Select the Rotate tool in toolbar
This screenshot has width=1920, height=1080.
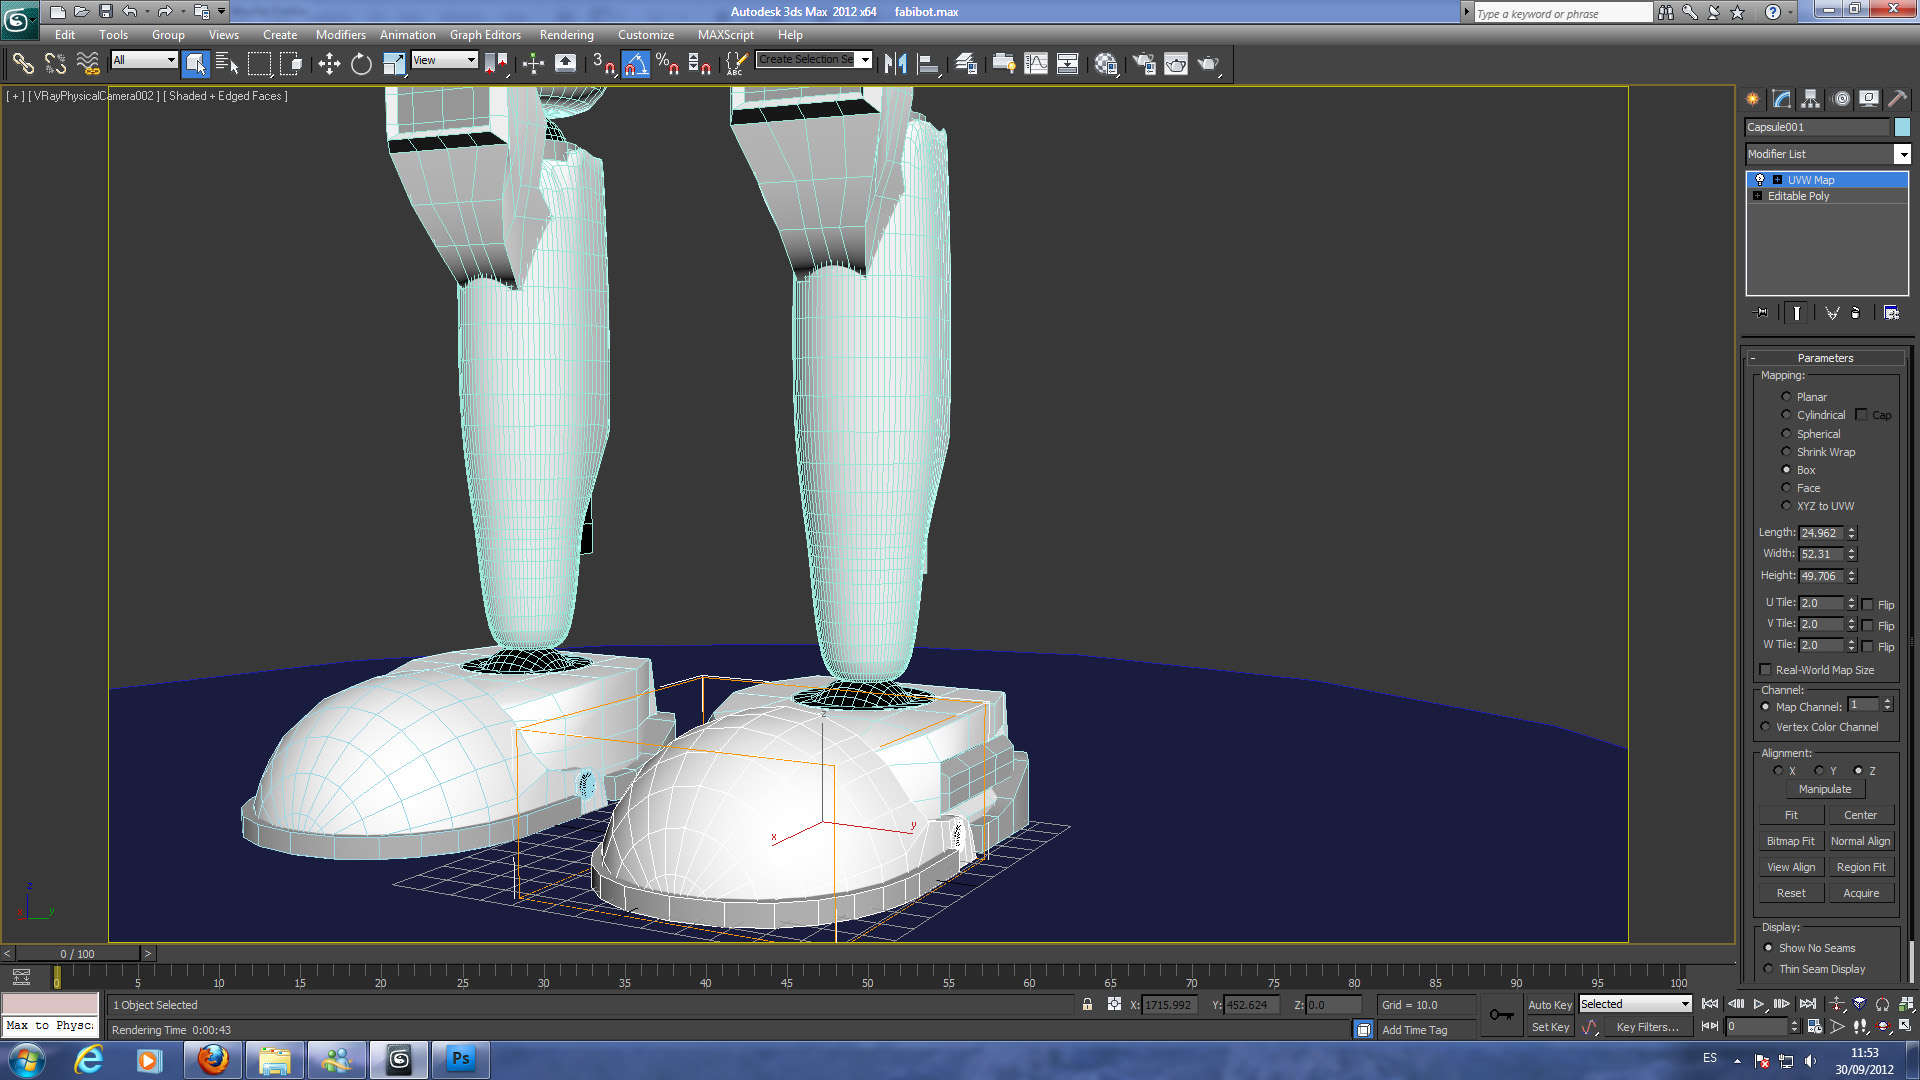tap(361, 64)
